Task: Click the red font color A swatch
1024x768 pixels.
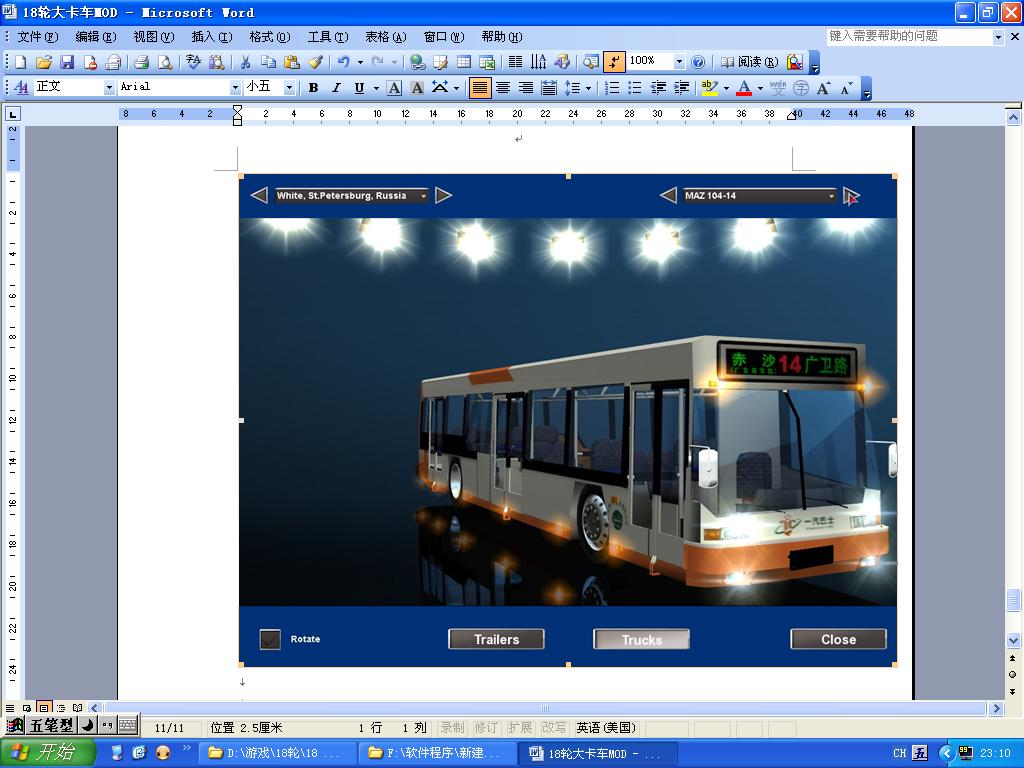Action: (x=743, y=88)
